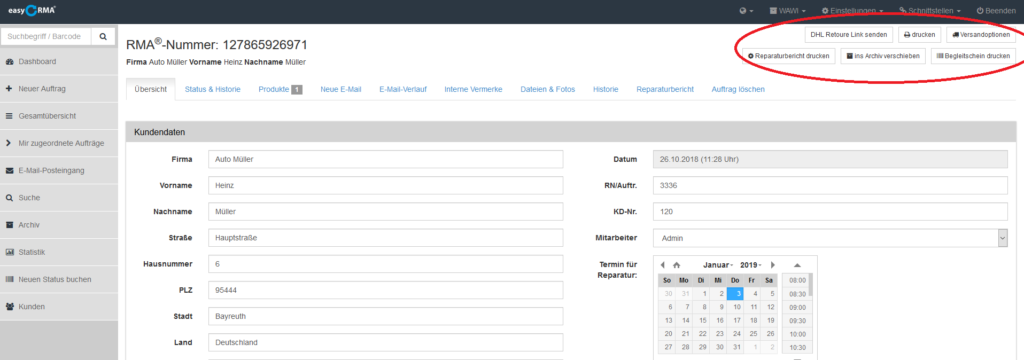
Task: Switch to Status & Historie tab
Action: (212, 90)
